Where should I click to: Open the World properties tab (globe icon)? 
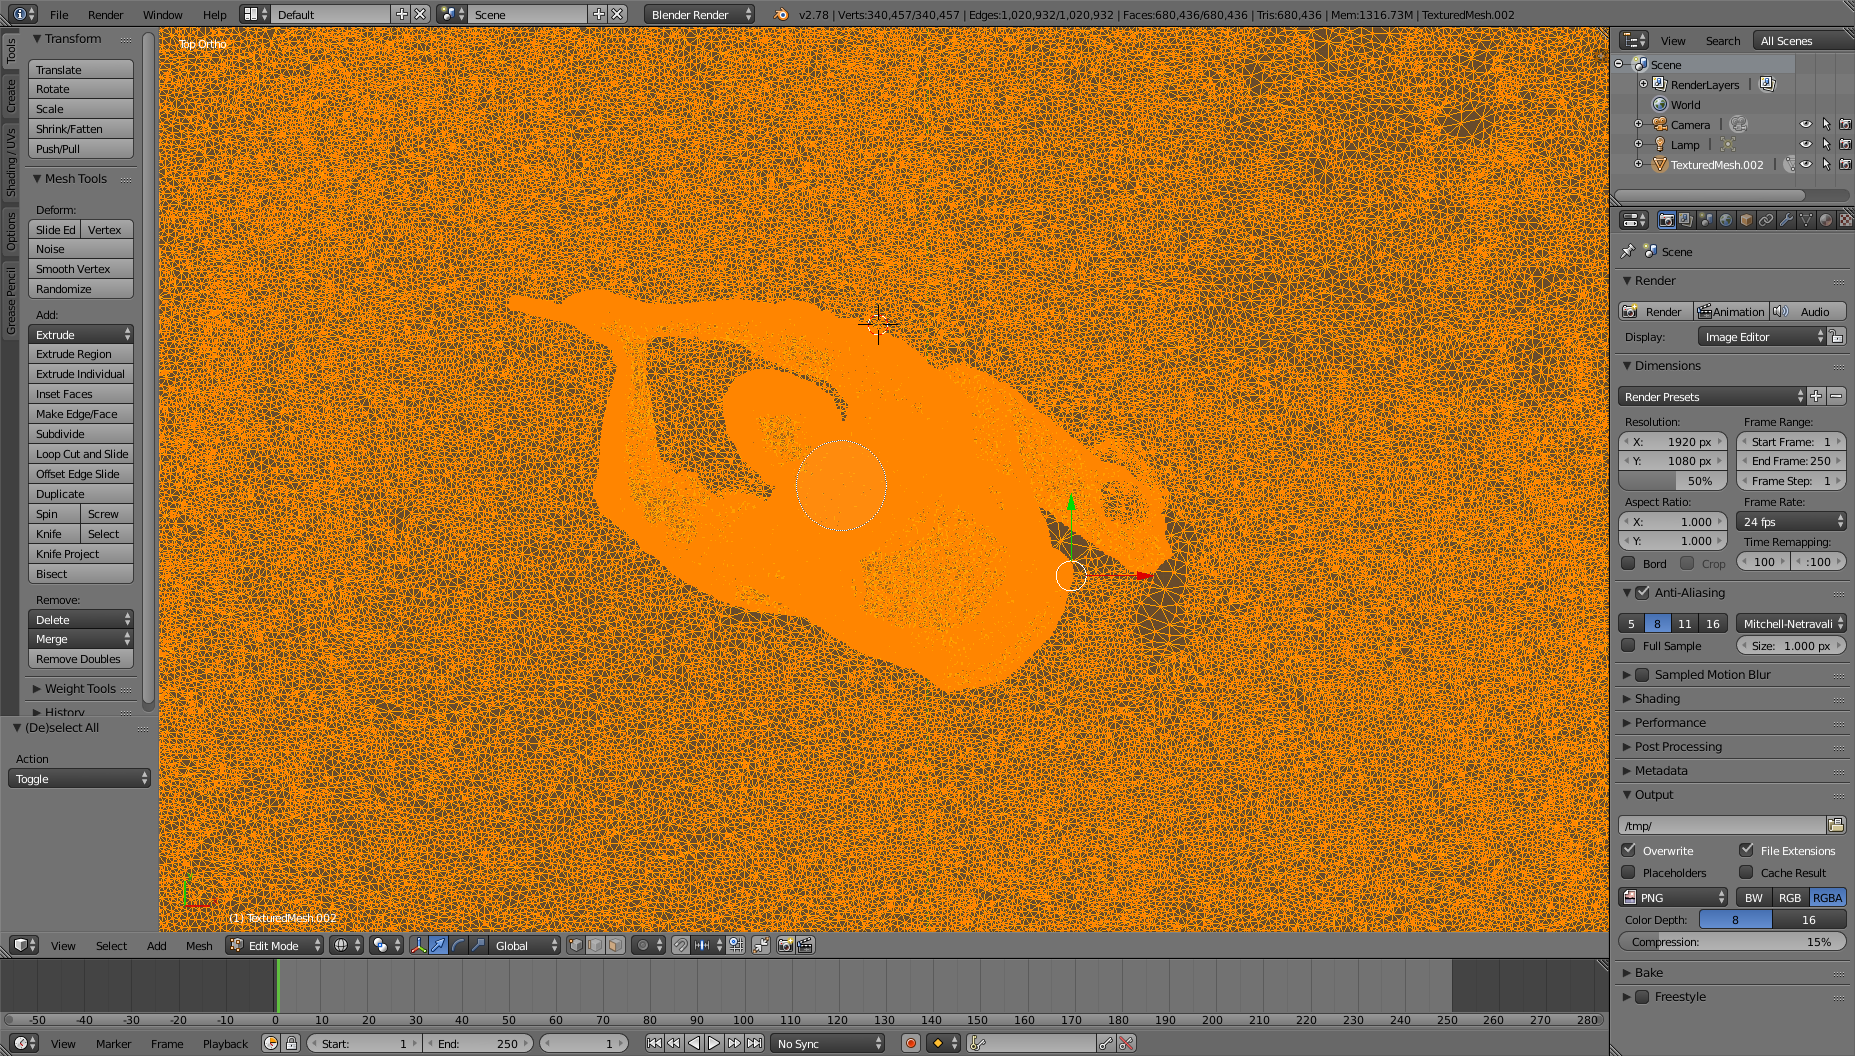click(x=1726, y=220)
